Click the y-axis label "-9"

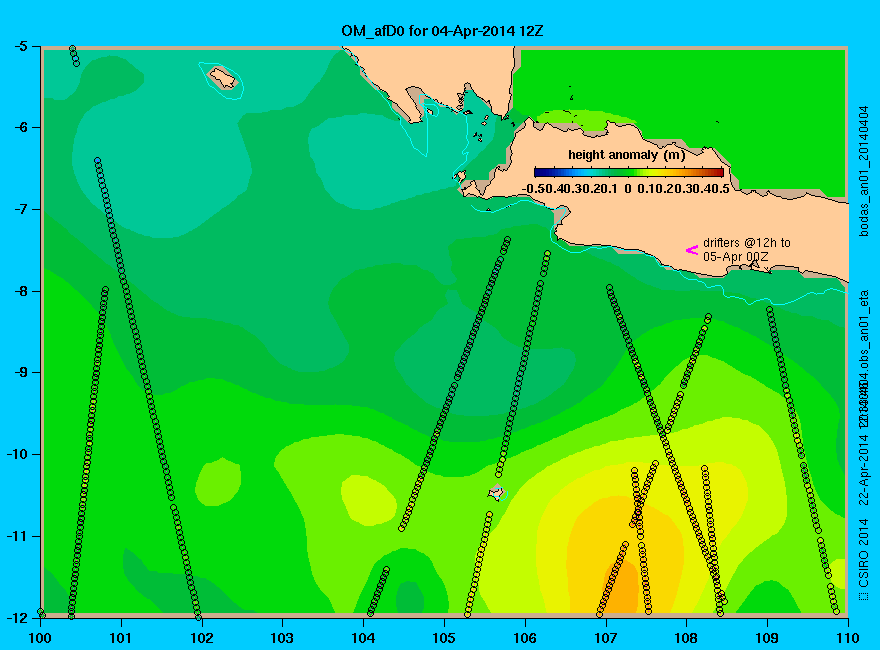click(x=20, y=372)
